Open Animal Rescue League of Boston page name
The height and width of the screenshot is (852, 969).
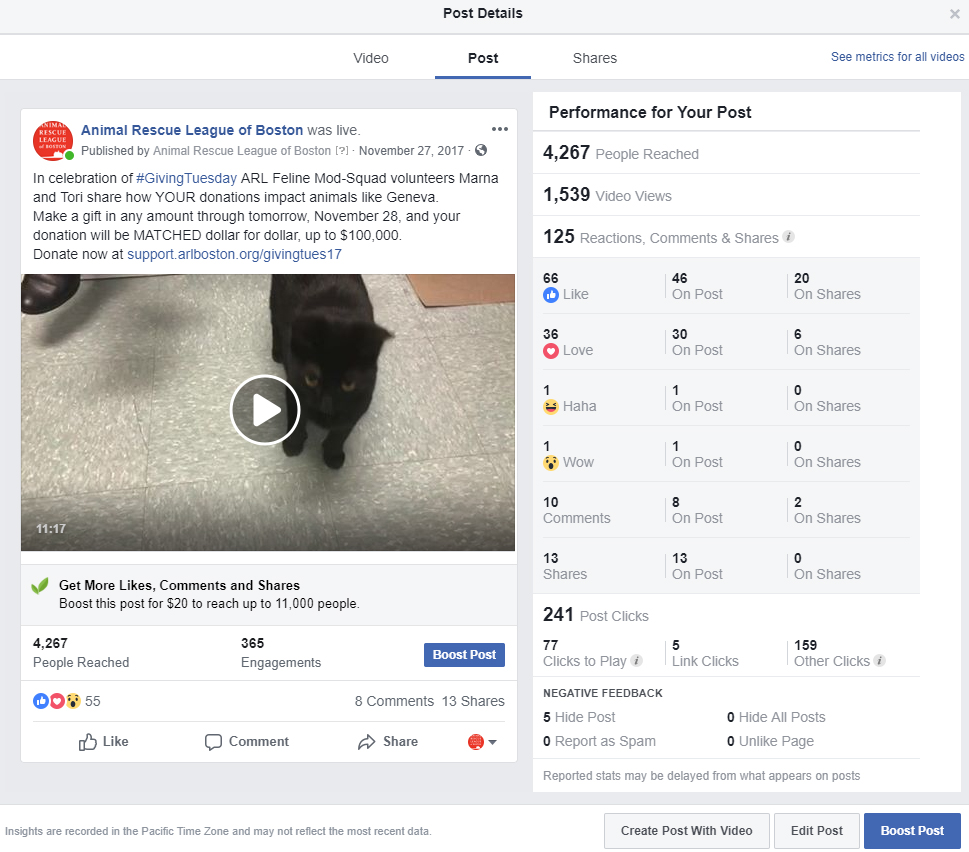pyautogui.click(x=192, y=130)
